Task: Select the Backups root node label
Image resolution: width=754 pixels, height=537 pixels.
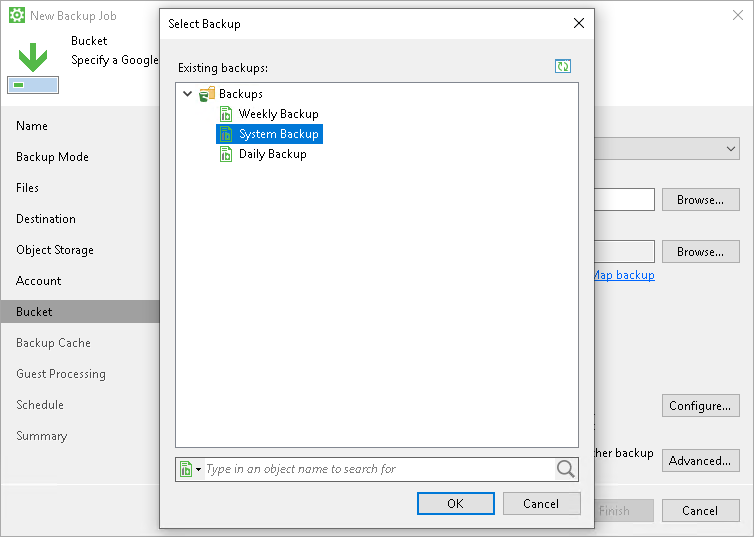Action: click(x=241, y=94)
